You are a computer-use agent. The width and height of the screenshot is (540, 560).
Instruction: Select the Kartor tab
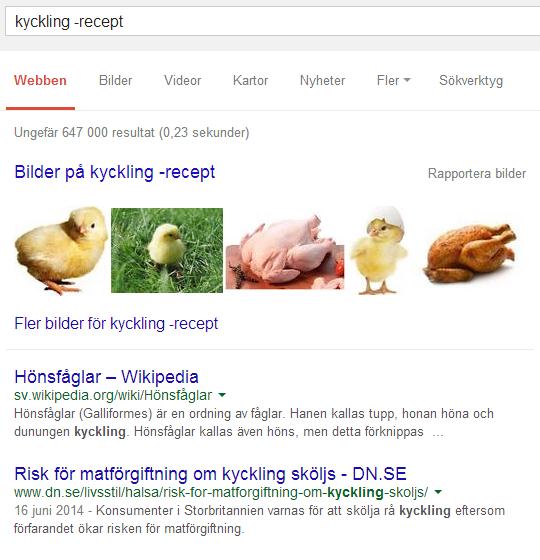[250, 80]
